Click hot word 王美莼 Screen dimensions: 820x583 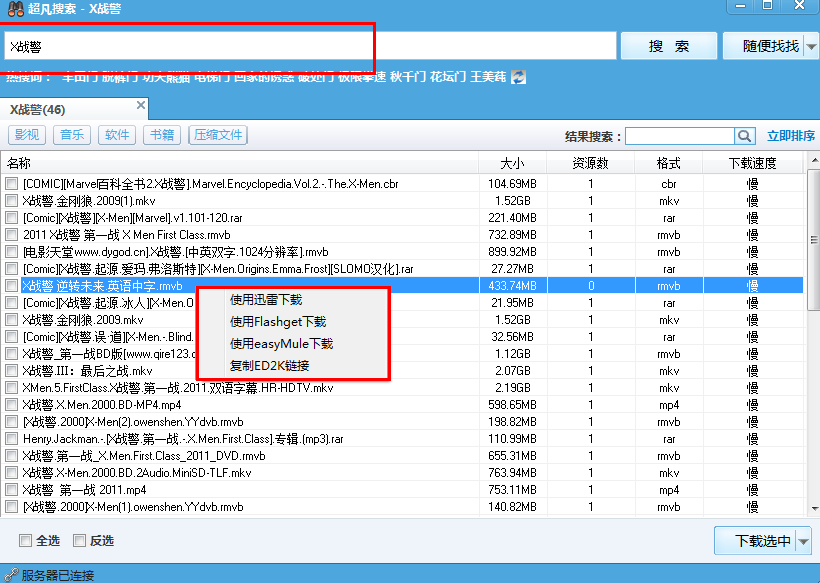(x=488, y=77)
